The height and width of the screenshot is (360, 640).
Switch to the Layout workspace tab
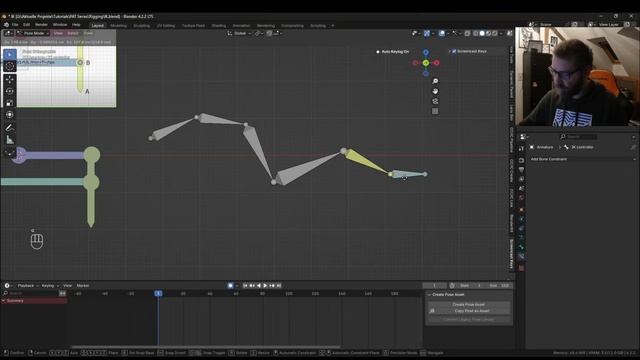click(98, 26)
